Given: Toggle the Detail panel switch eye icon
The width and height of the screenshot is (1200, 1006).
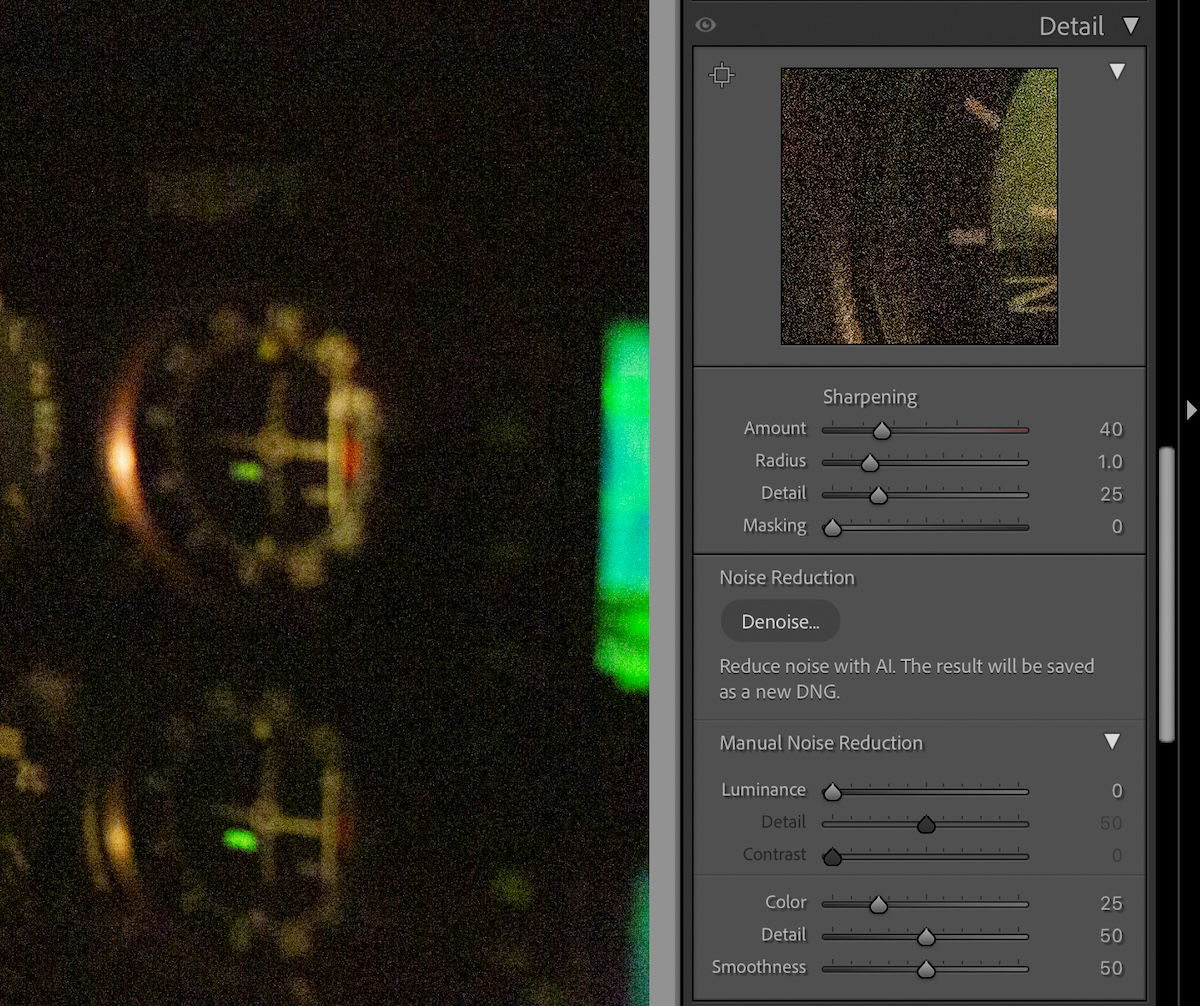Looking at the screenshot, I should click(706, 25).
